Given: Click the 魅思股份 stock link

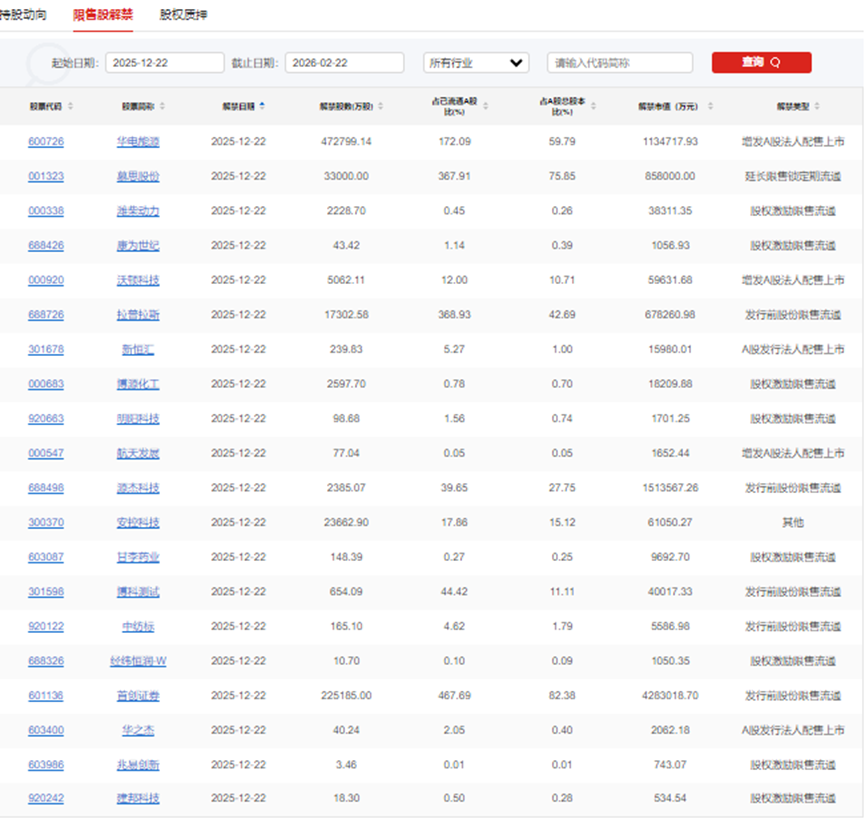Looking at the screenshot, I should pos(139,177).
